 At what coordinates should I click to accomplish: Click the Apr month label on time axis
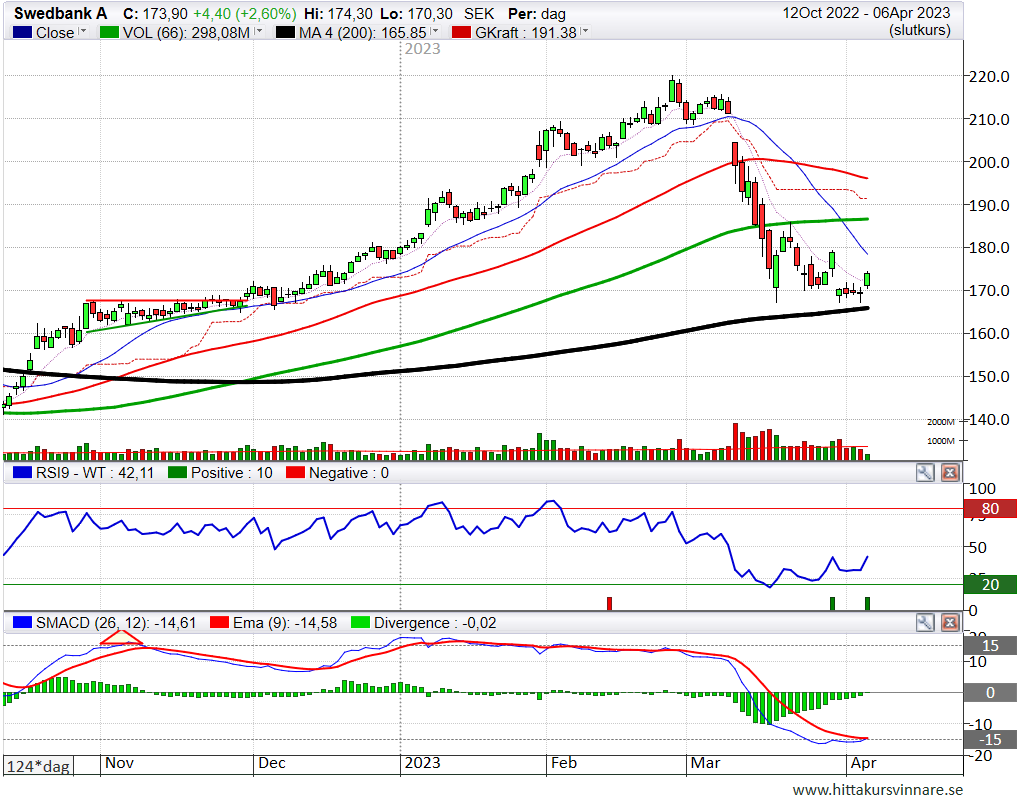coord(863,763)
